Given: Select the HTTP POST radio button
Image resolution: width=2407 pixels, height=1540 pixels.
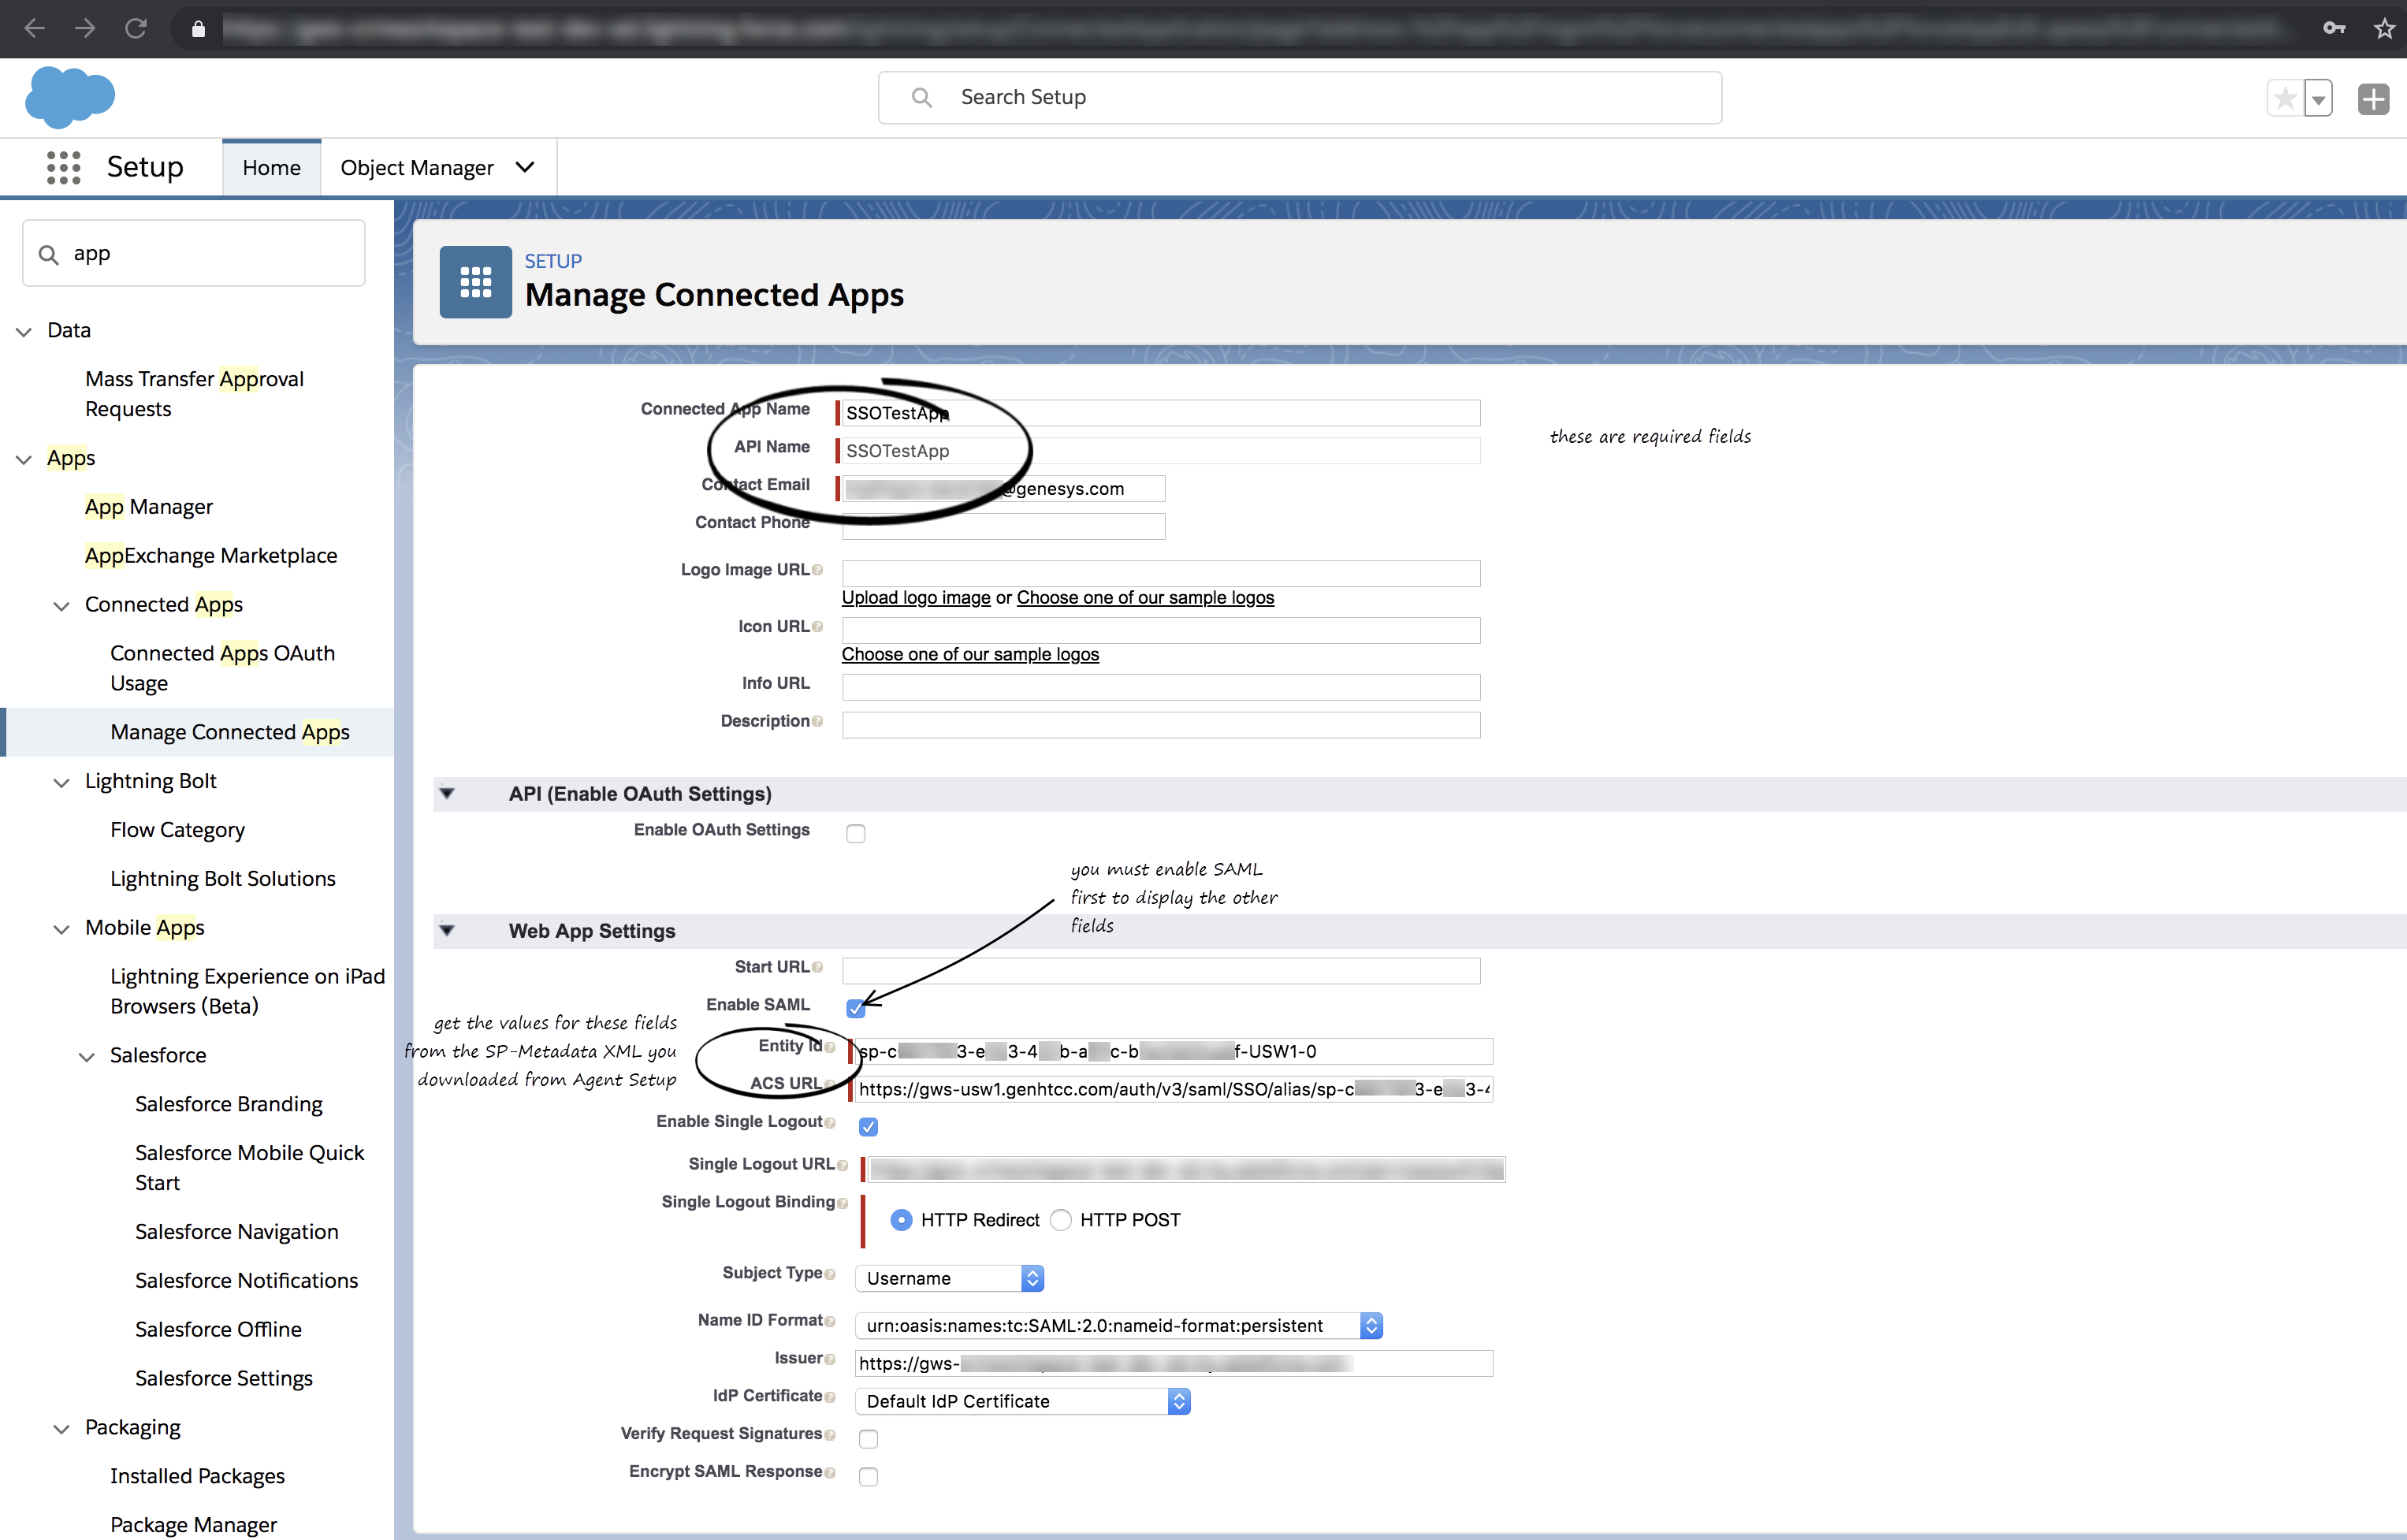Looking at the screenshot, I should 1061,1220.
